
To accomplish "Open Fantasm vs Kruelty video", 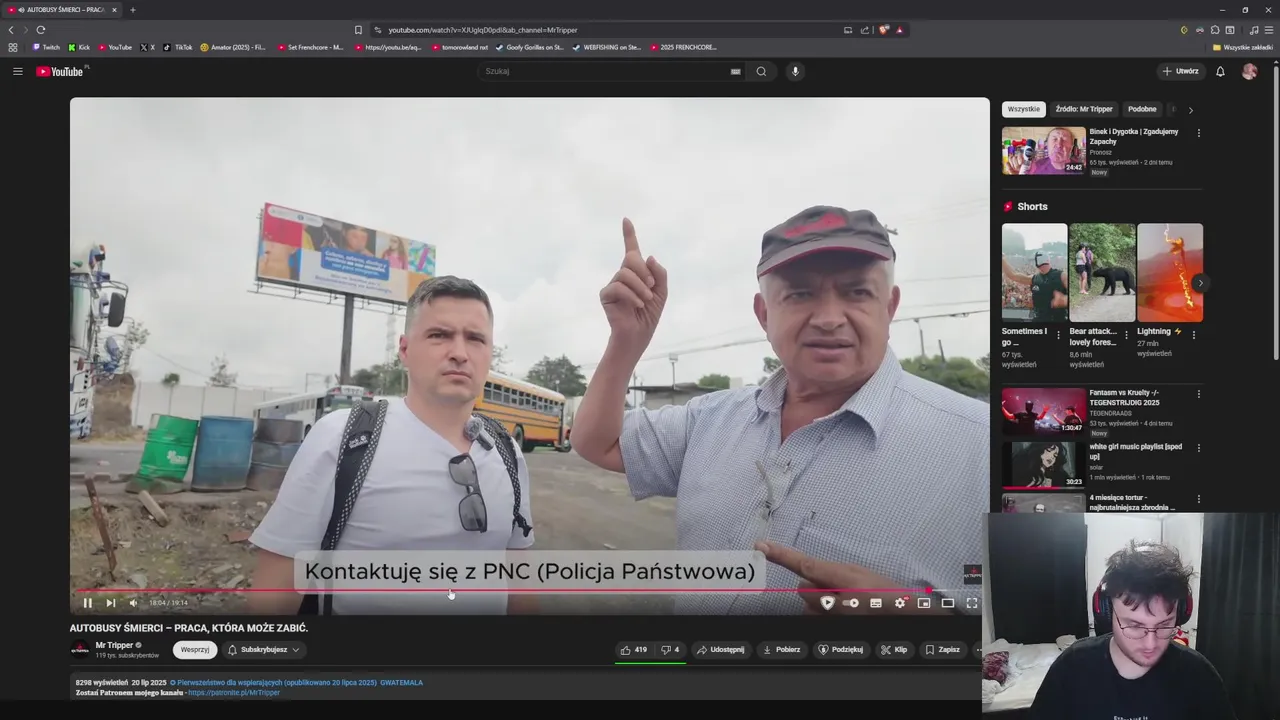I will click(x=1044, y=411).
